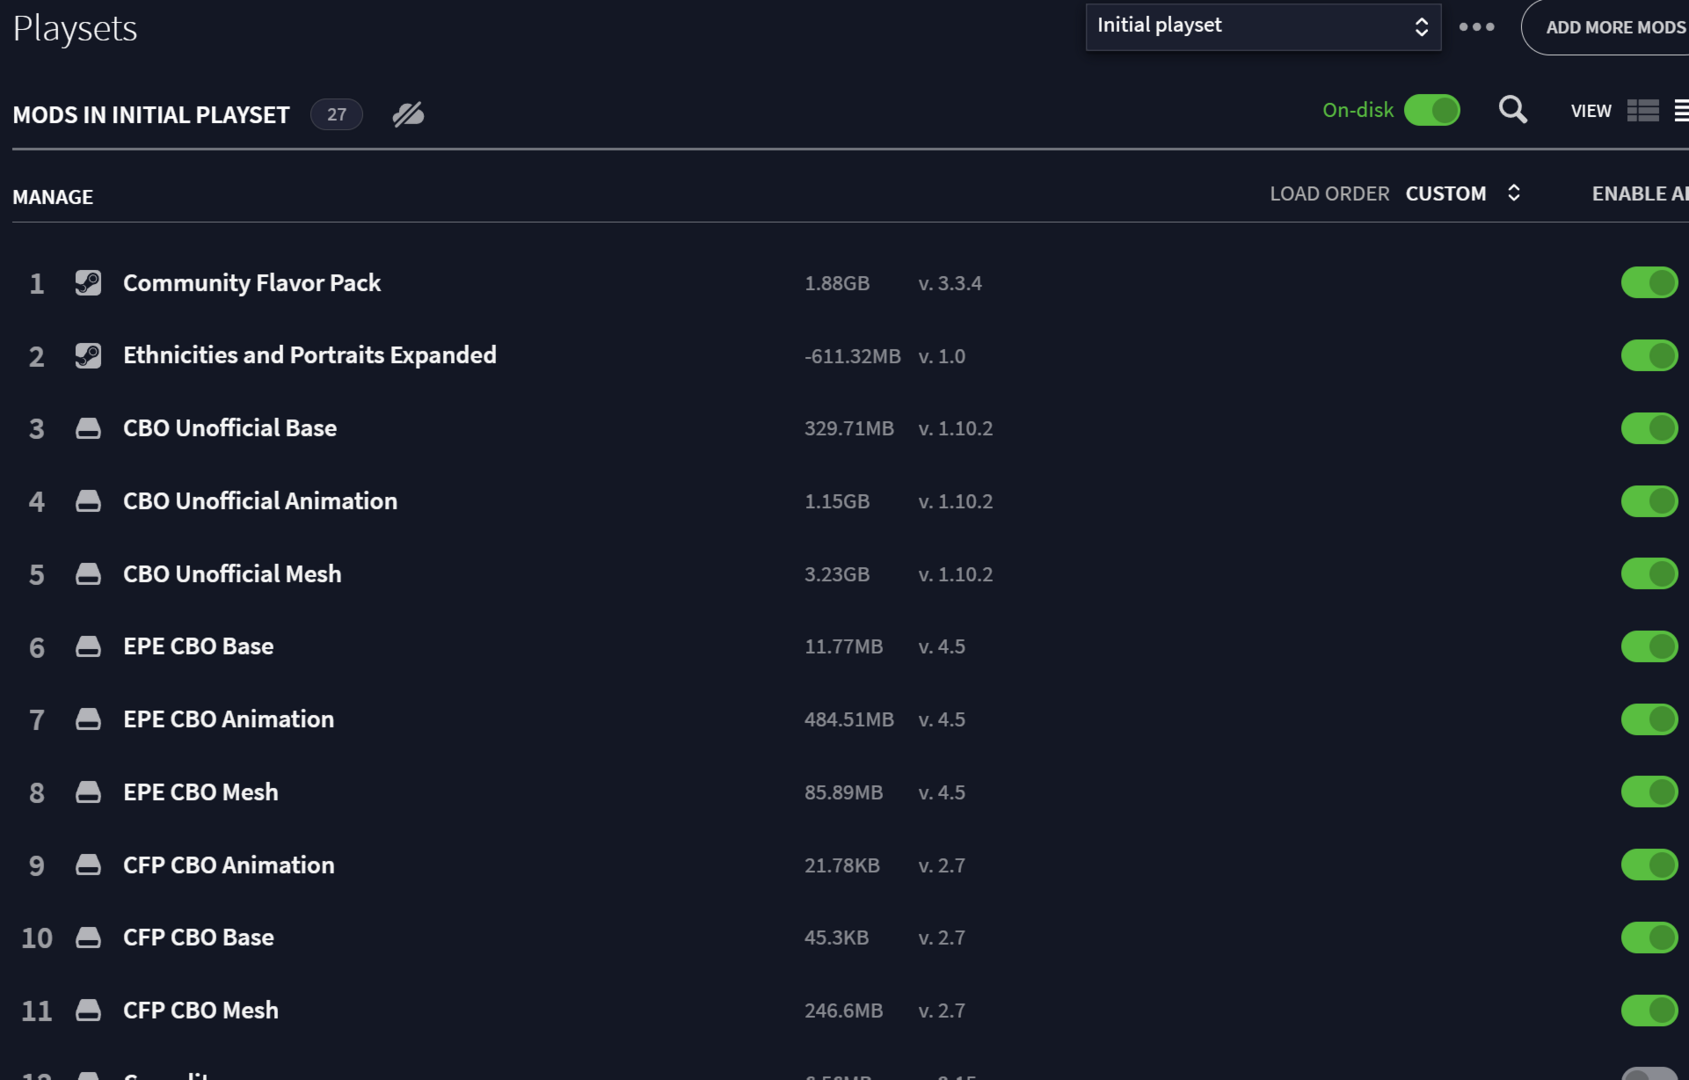Image resolution: width=1689 pixels, height=1080 pixels.
Task: Click Enable All button
Action: pos(1640,194)
